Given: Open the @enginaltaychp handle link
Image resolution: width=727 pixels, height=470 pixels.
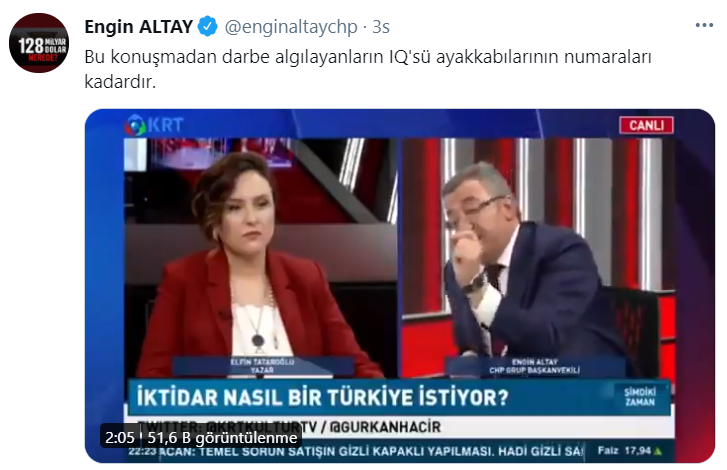Looking at the screenshot, I should [x=291, y=27].
